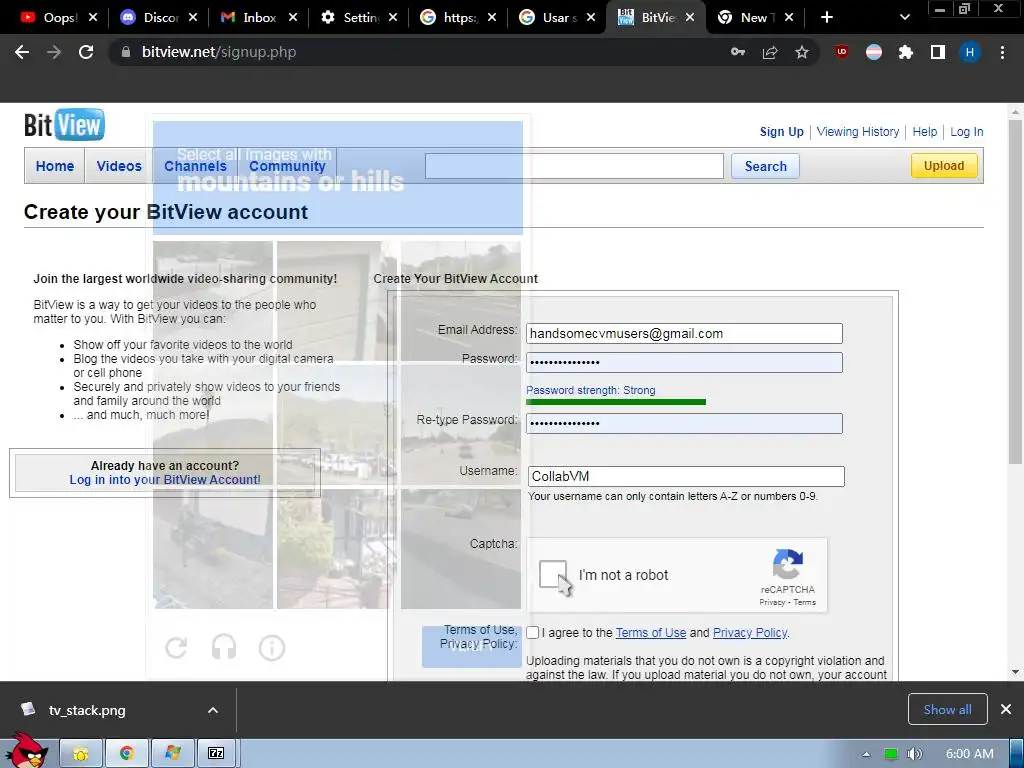1024x768 pixels.
Task: Go back with the browser back arrow
Action: [22, 52]
